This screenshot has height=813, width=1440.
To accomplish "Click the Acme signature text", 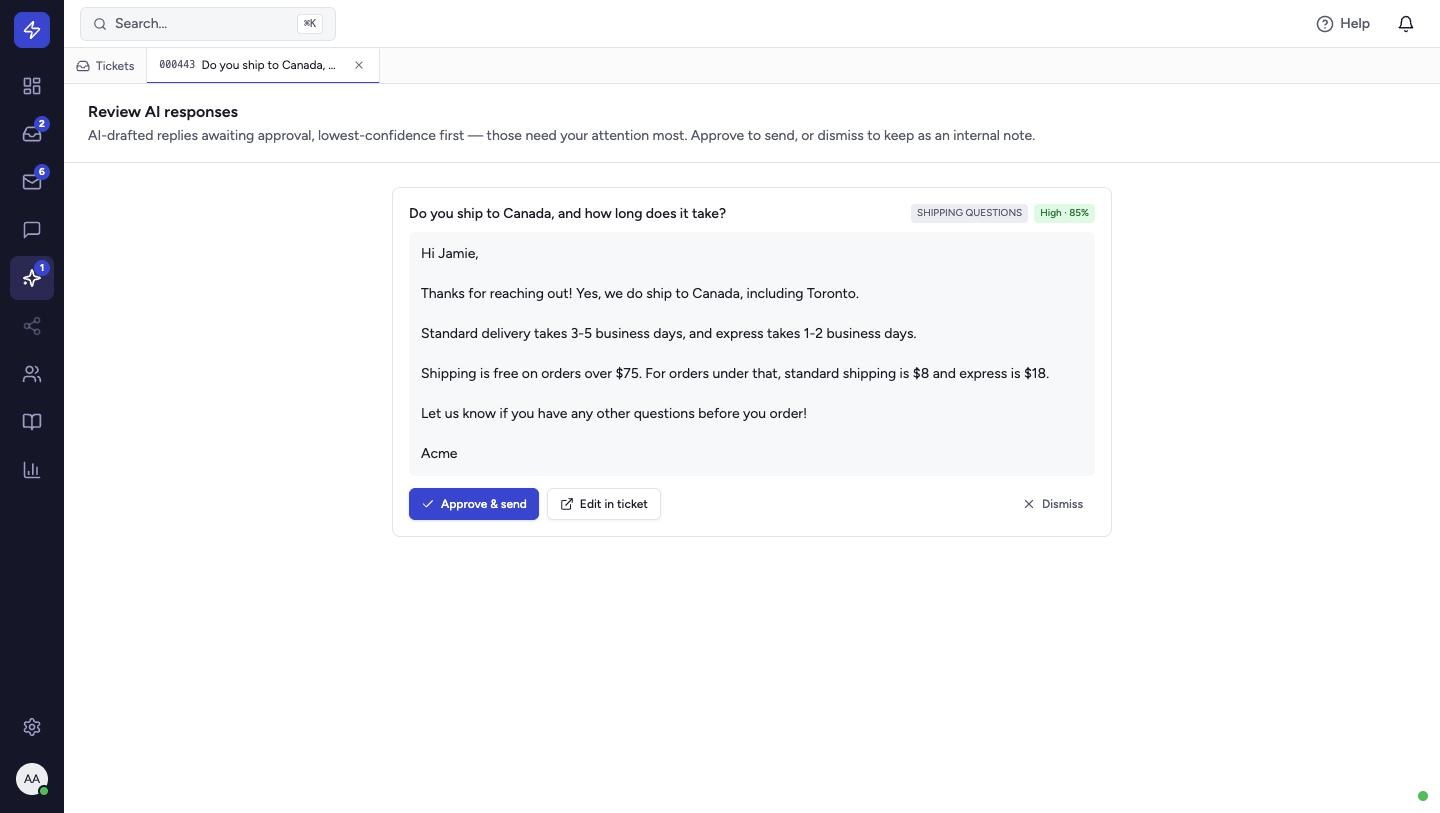I will pyautogui.click(x=439, y=453).
